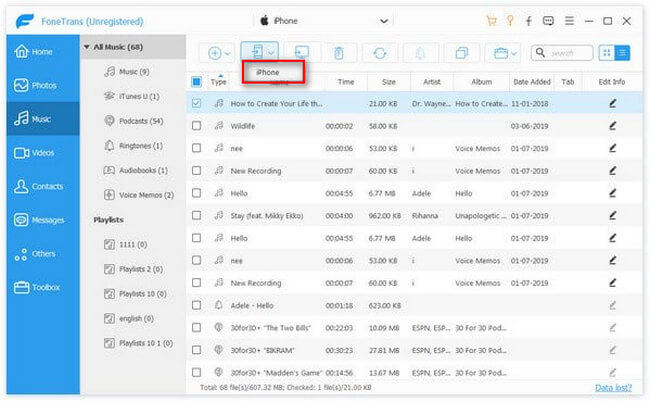Switch to grid view layout
This screenshot has height=402, width=650.
(607, 52)
